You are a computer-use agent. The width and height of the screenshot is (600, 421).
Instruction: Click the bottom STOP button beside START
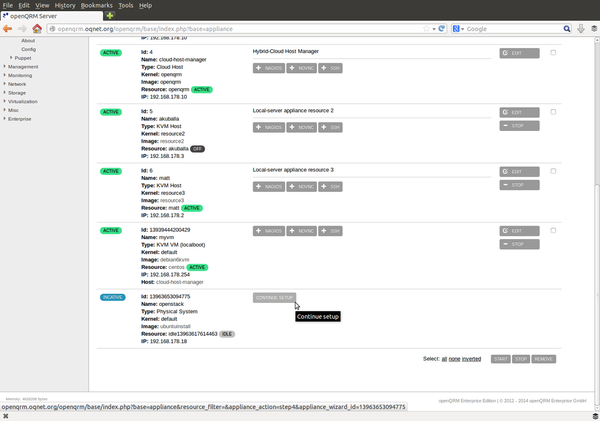click(x=521, y=359)
